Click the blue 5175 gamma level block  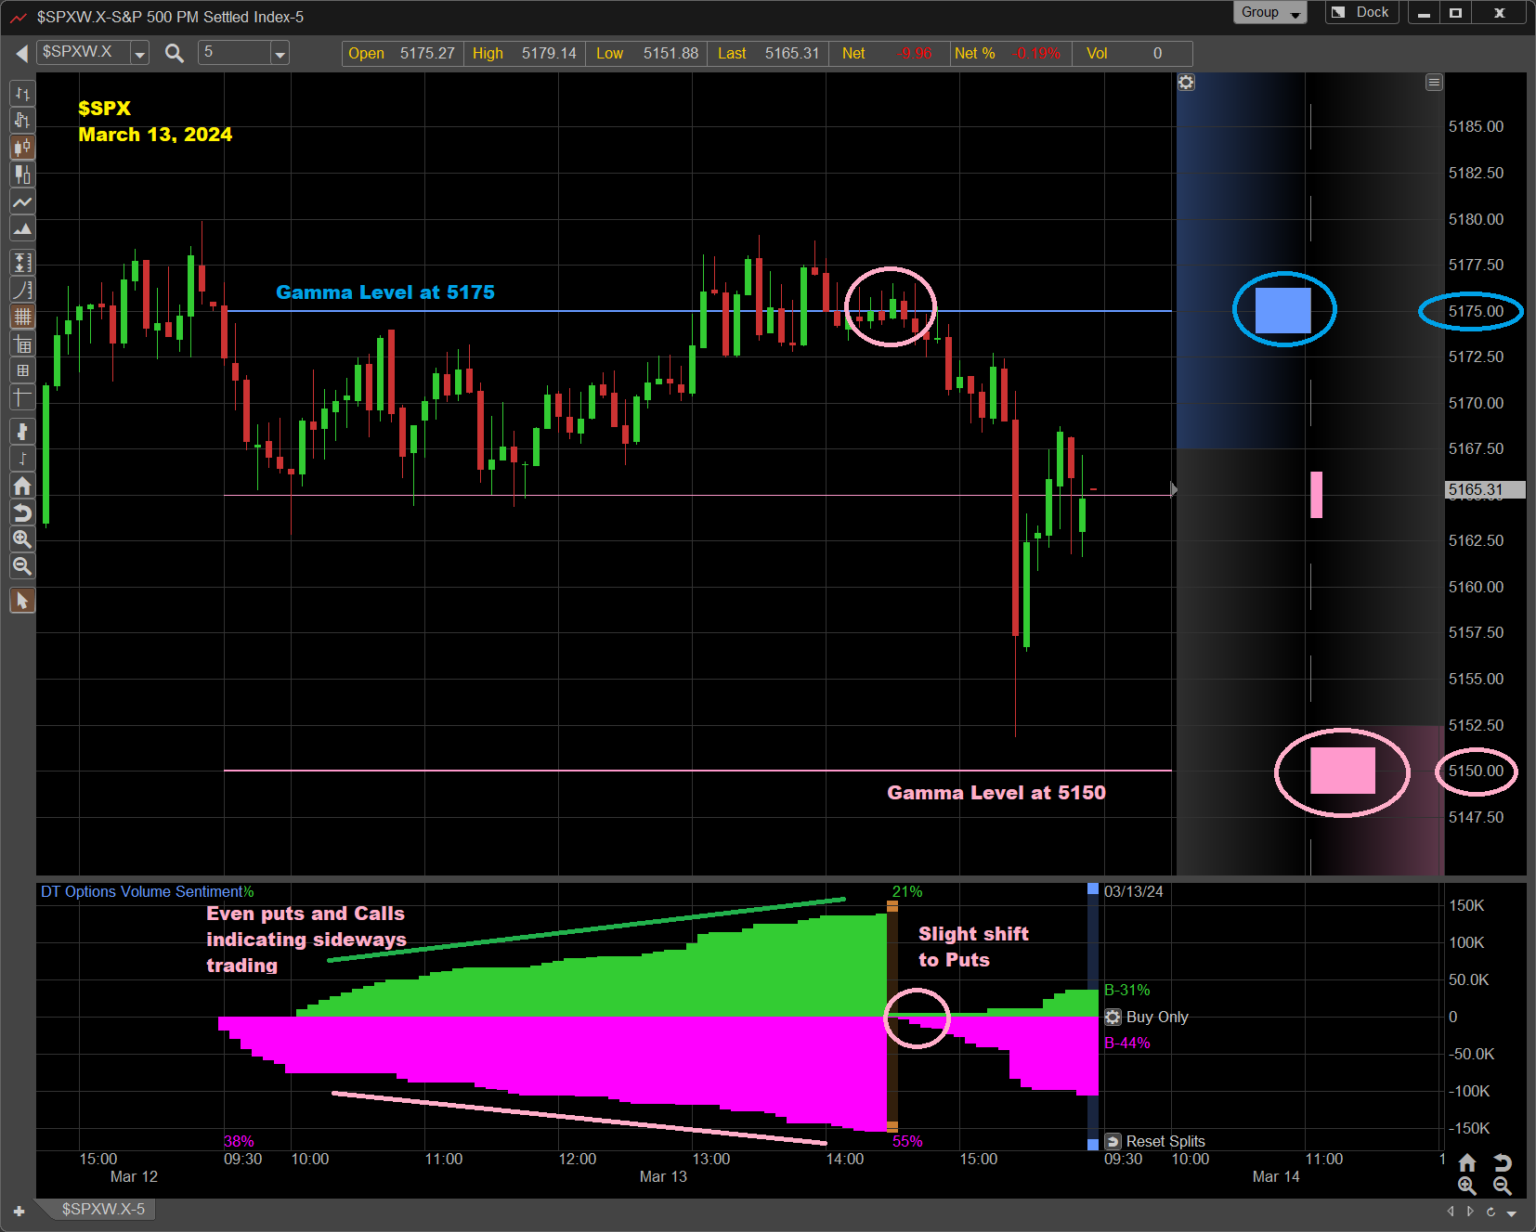1283,310
